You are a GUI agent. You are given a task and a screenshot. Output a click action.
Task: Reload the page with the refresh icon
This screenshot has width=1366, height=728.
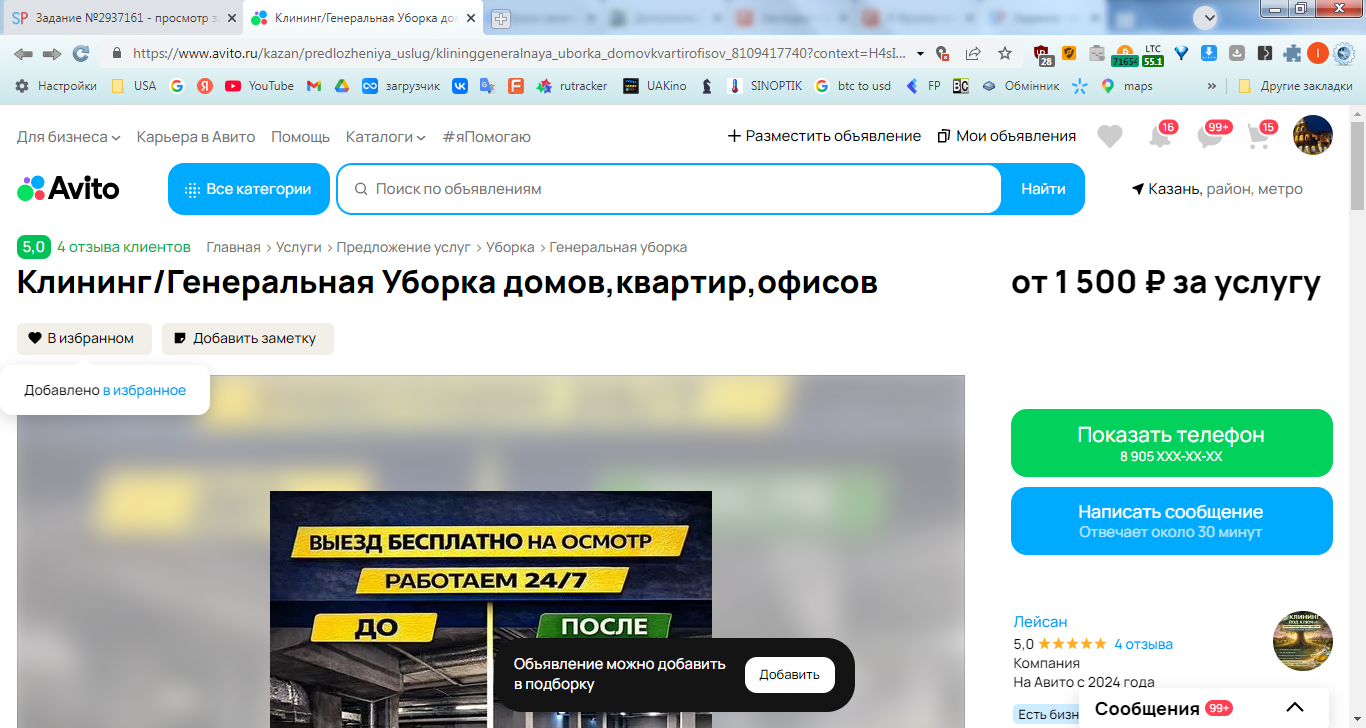coord(81,53)
